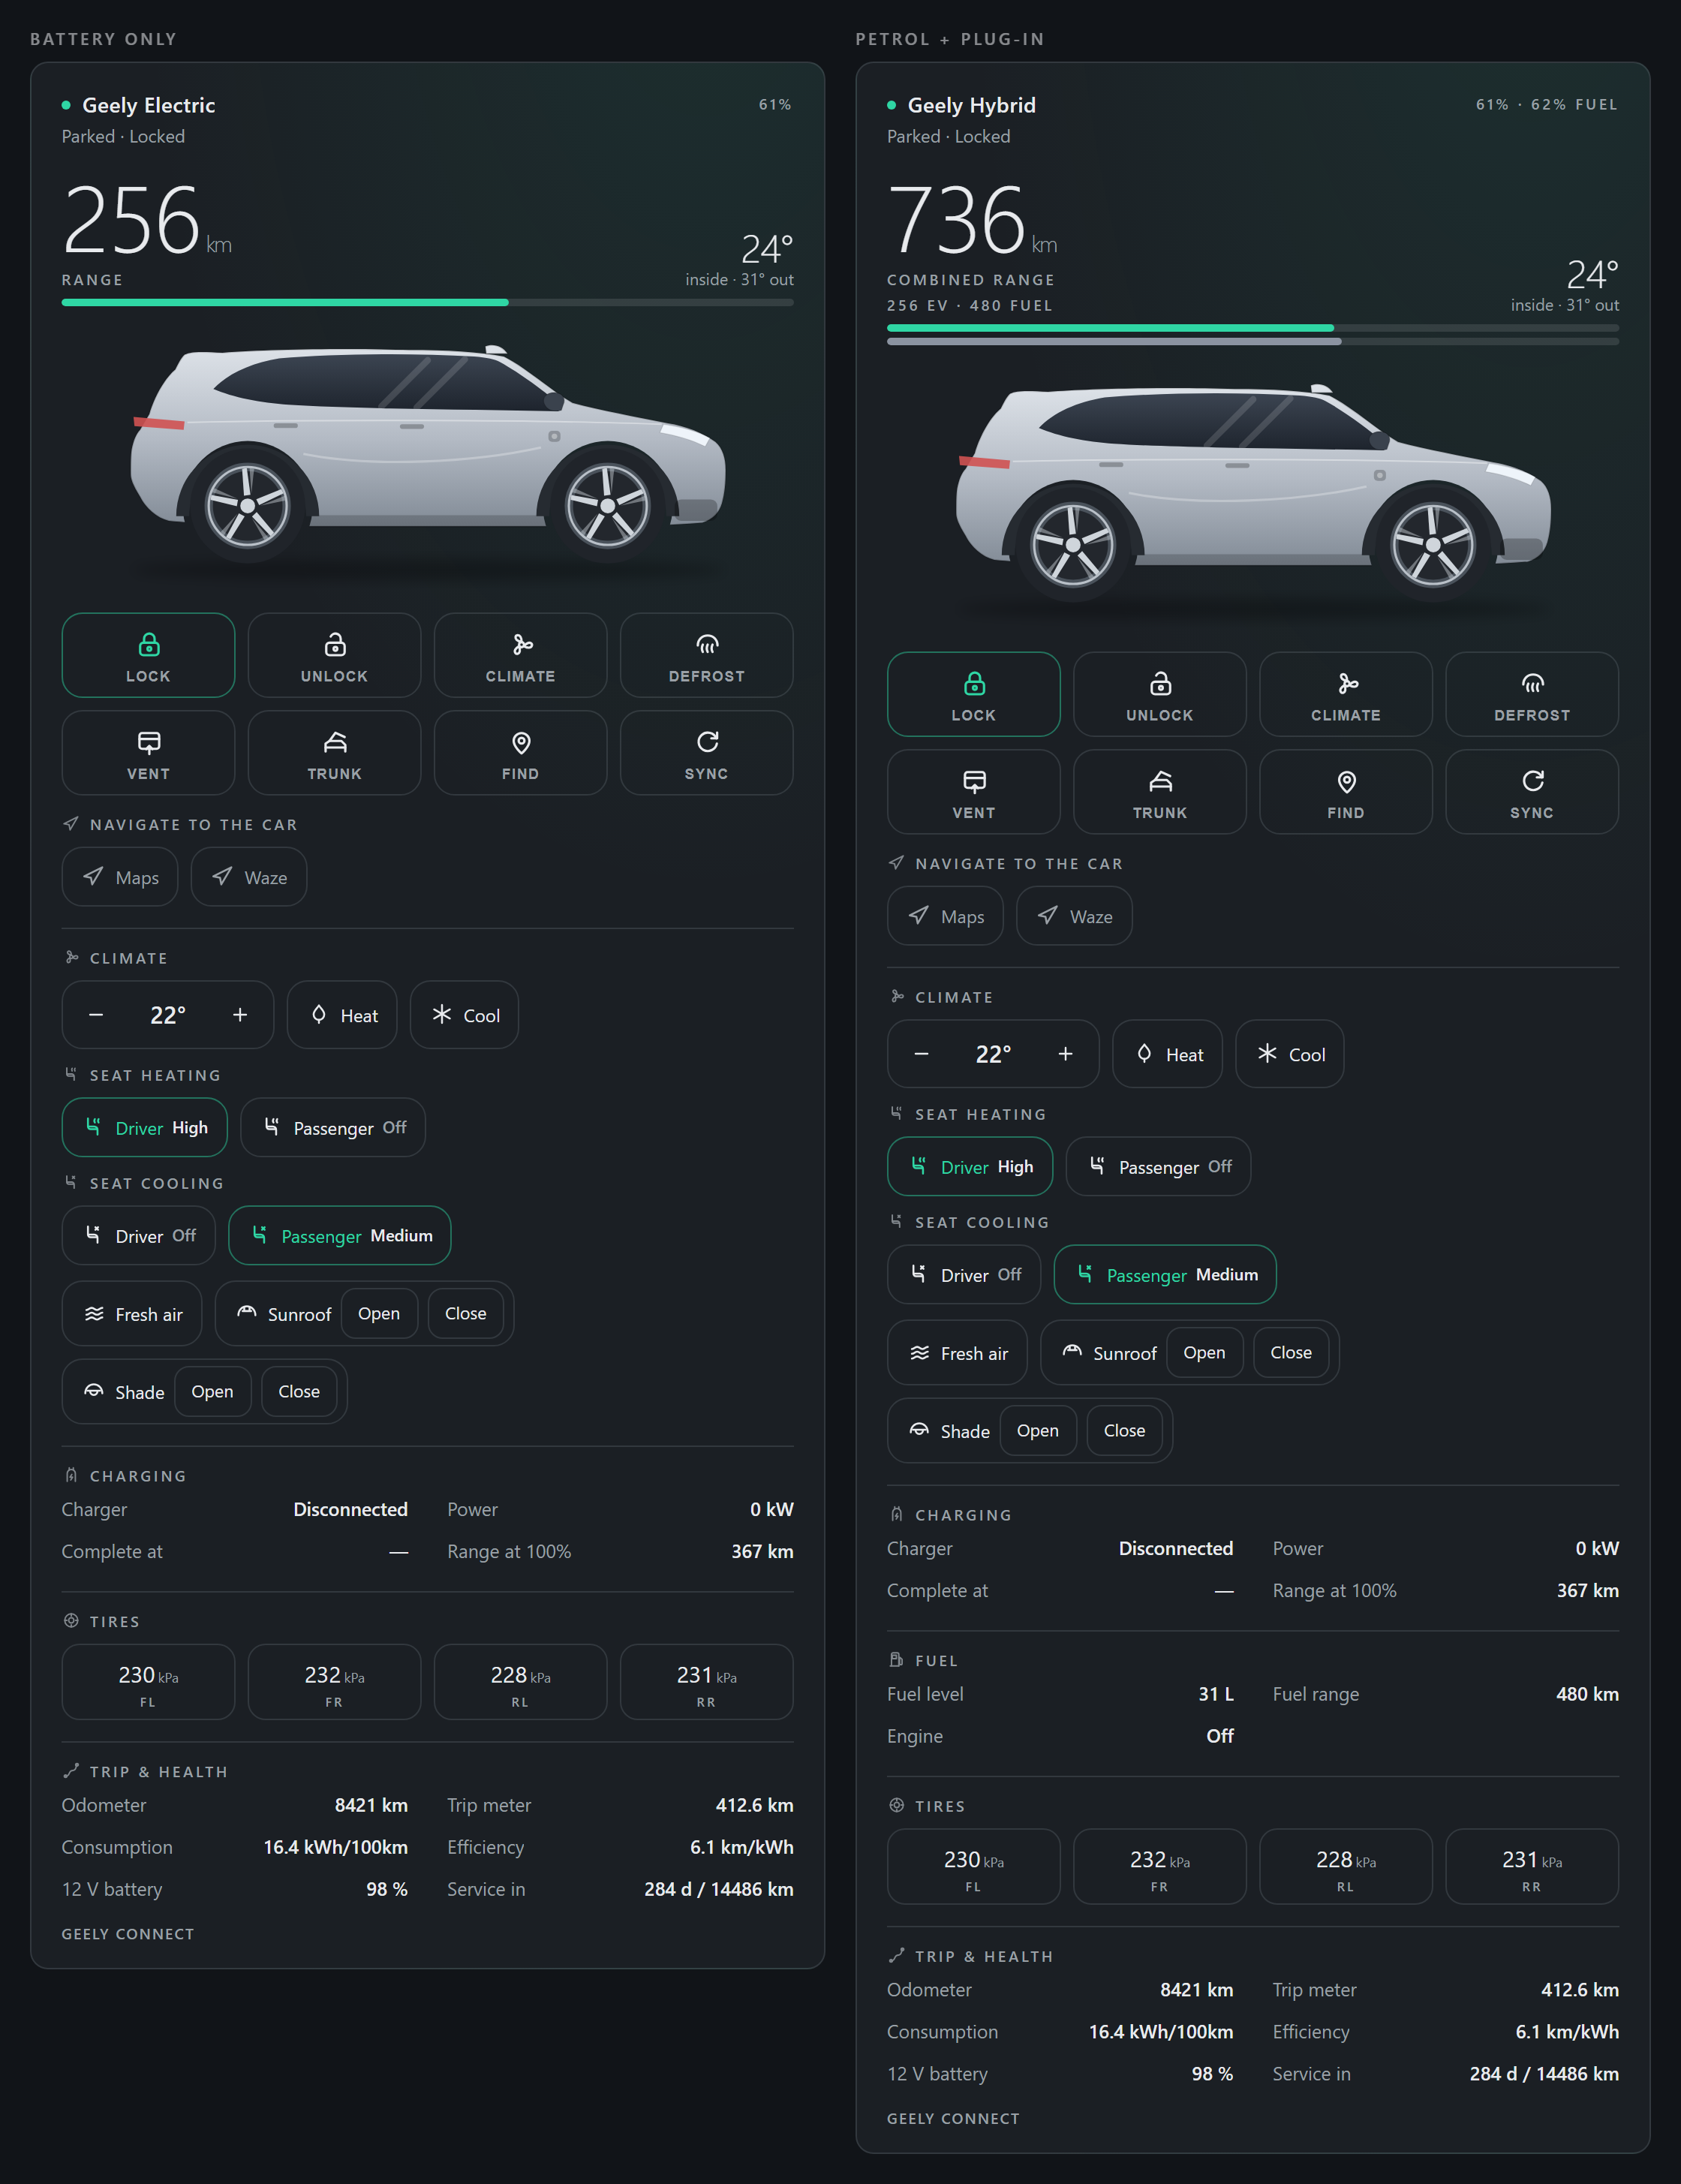Toggle Driver seat cooling Off on Electric card
The height and width of the screenshot is (2184, 1681).
138,1236
